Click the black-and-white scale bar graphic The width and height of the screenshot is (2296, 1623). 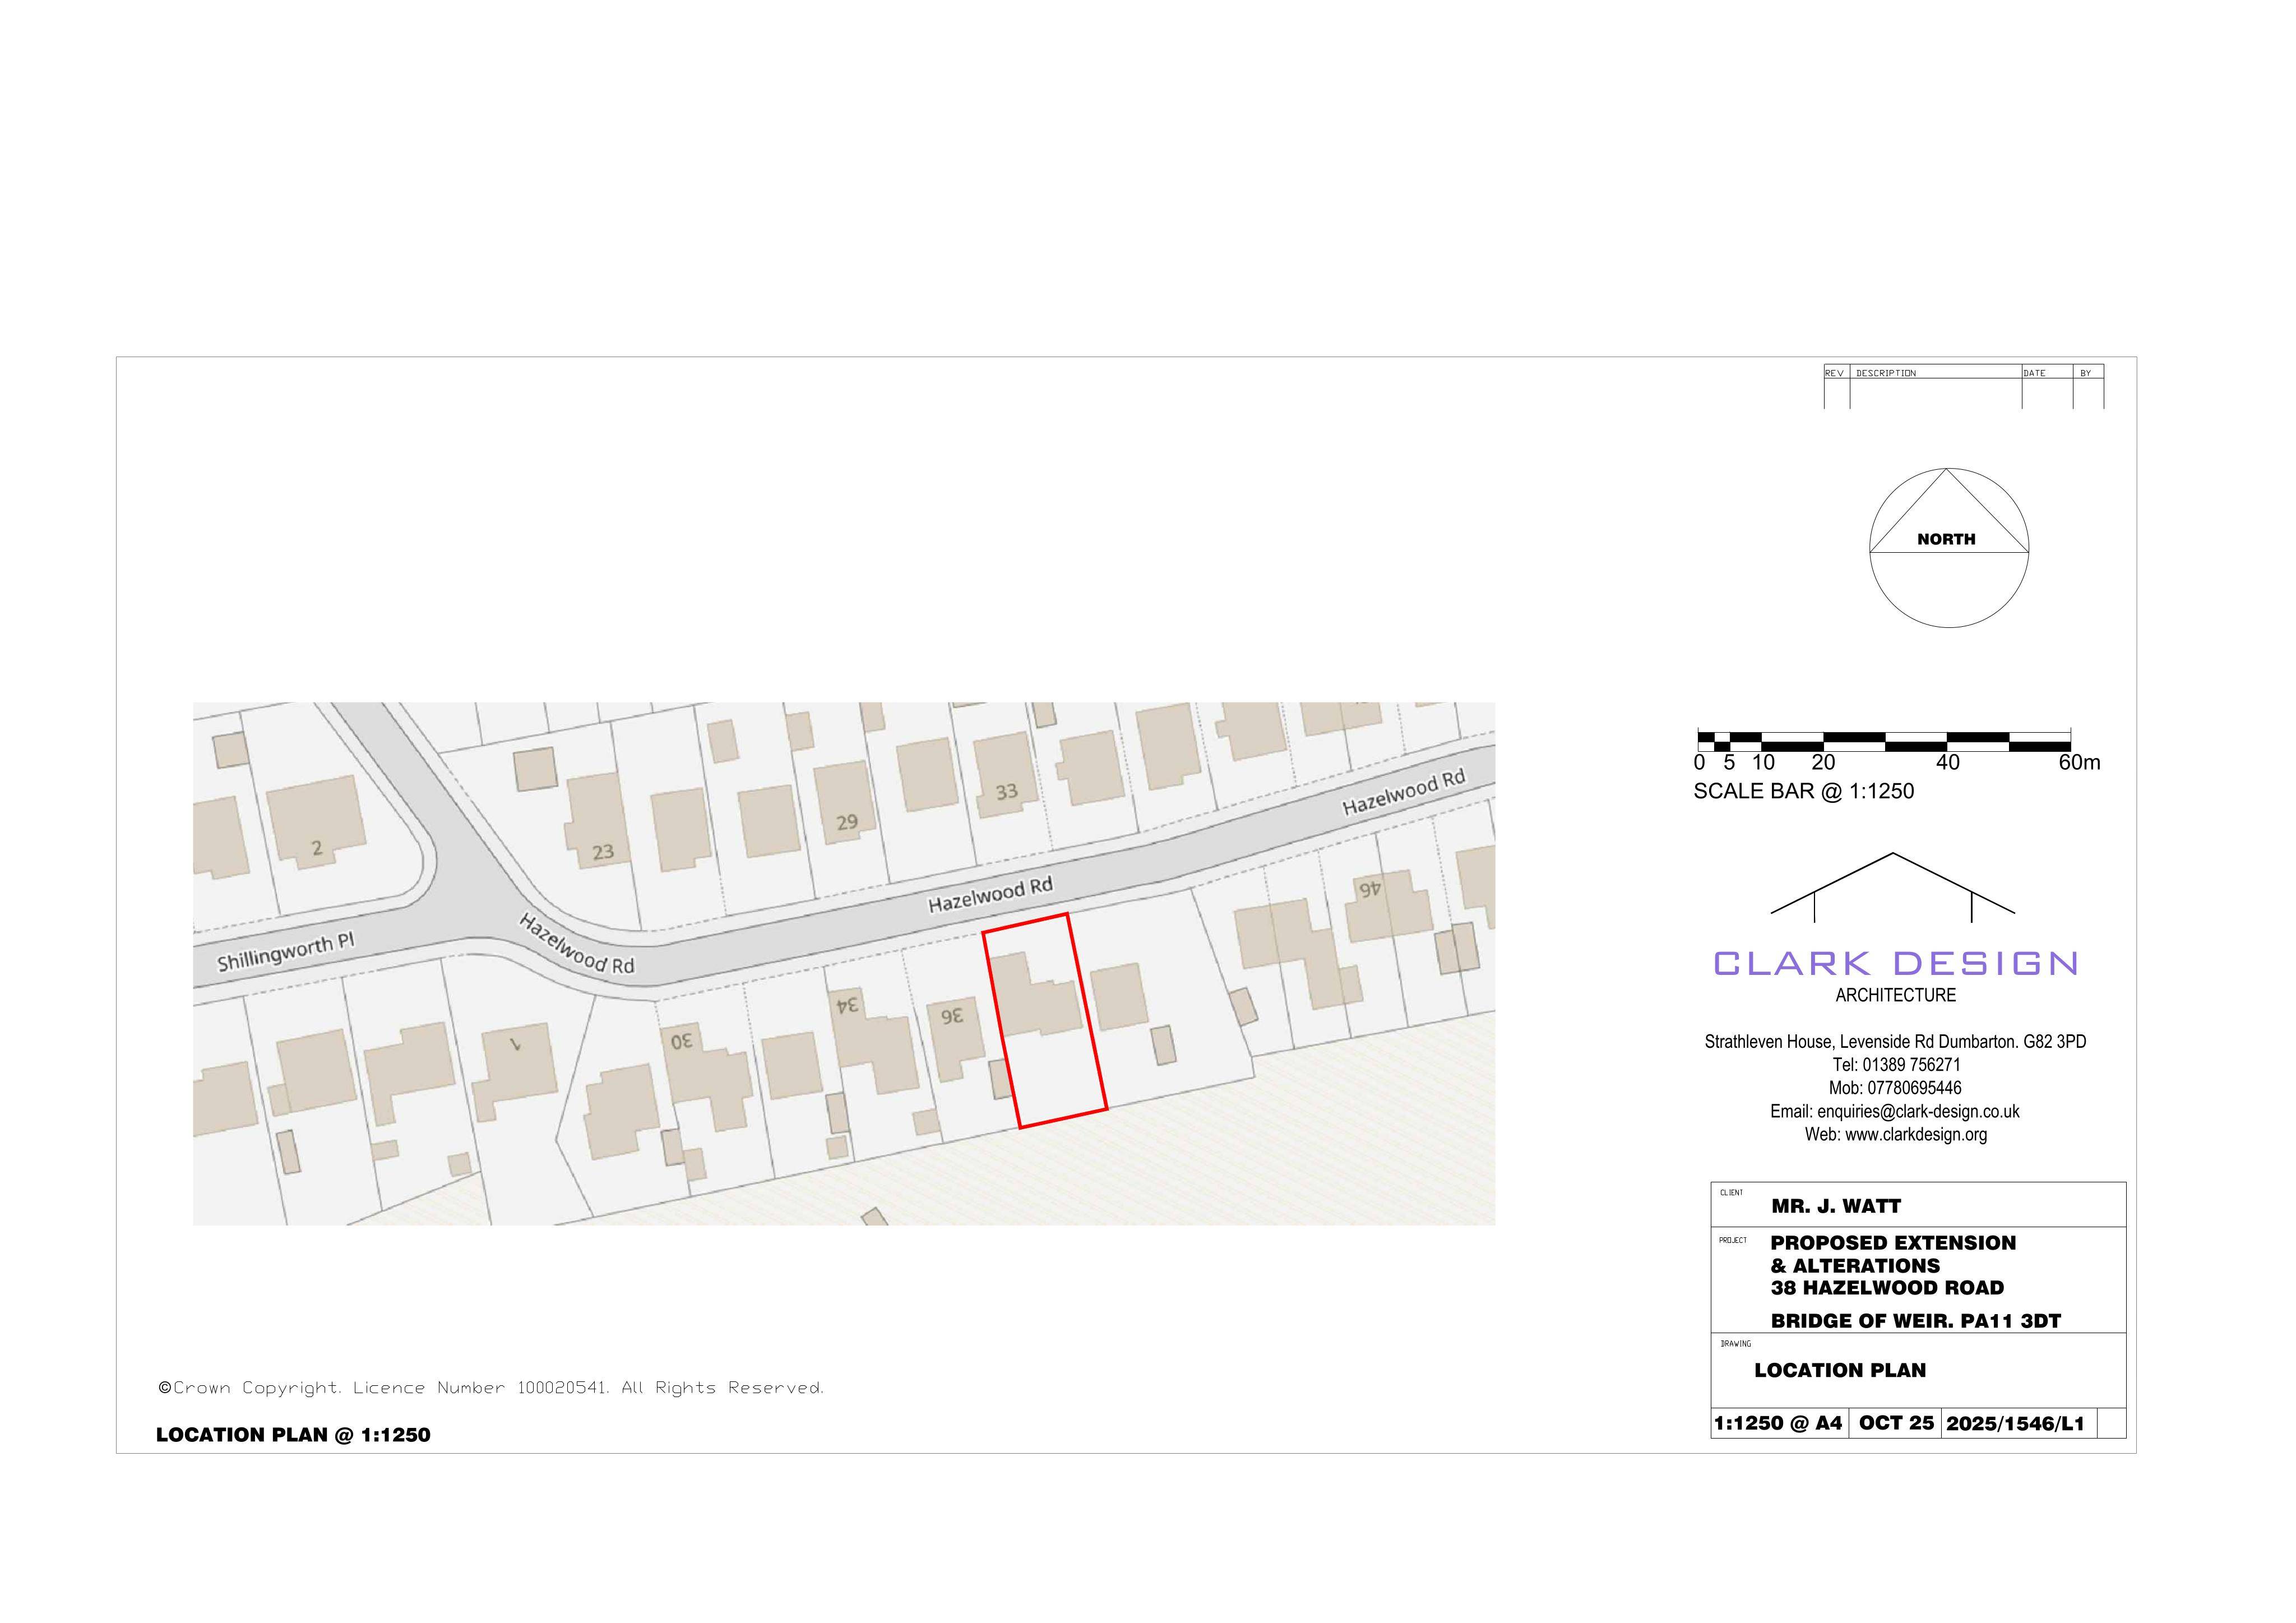pos(1884,740)
